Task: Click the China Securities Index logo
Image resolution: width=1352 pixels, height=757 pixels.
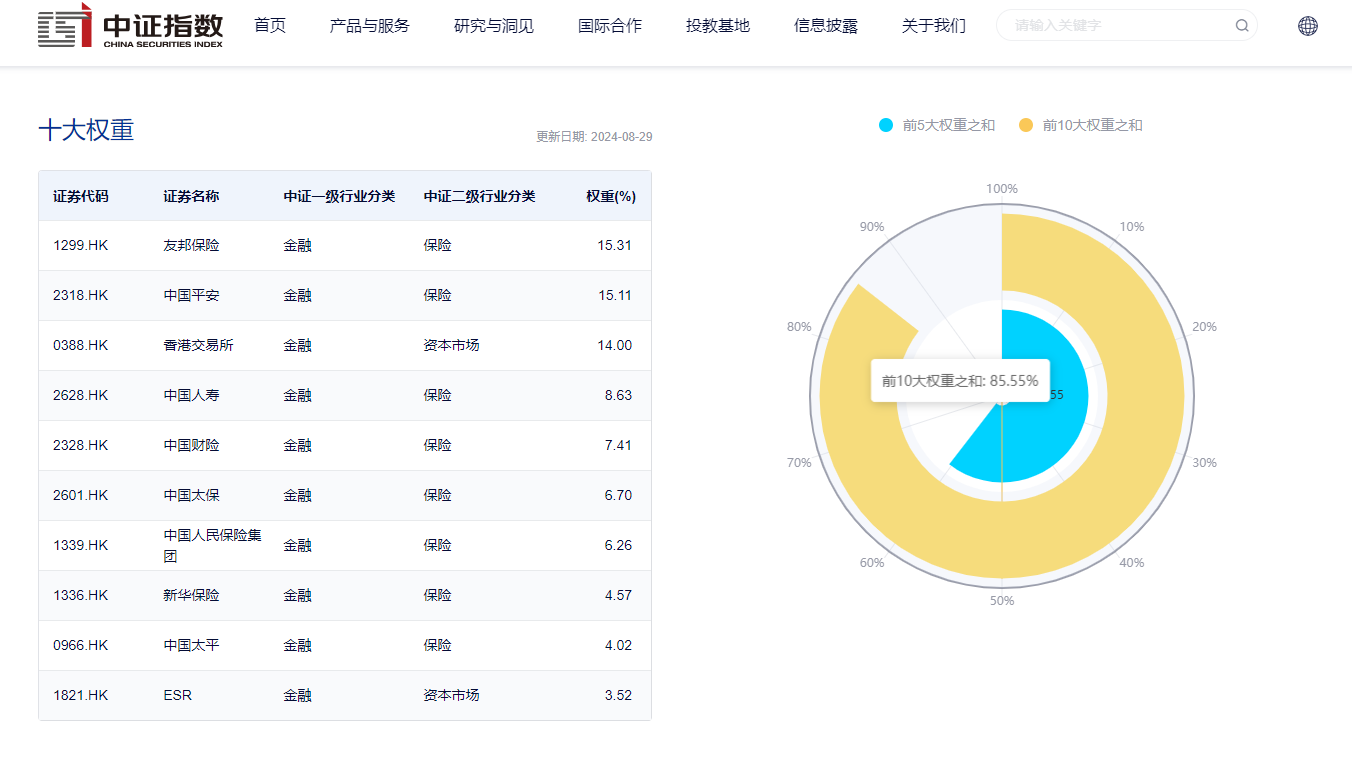Action: 130,26
